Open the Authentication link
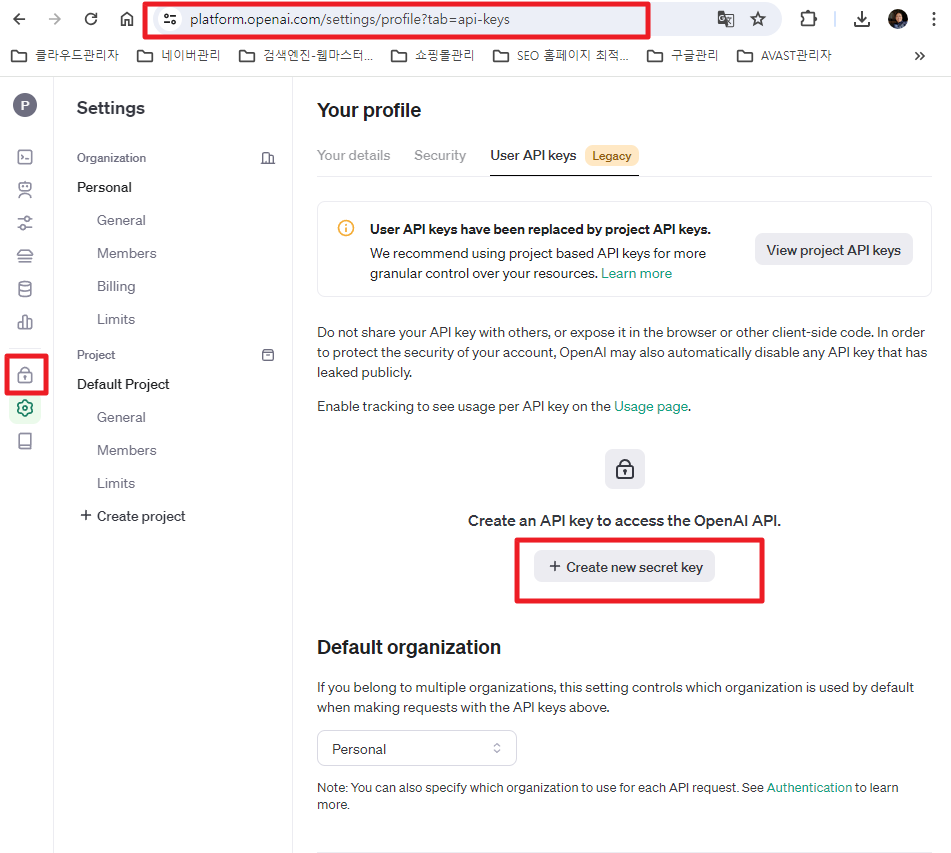 point(809,787)
